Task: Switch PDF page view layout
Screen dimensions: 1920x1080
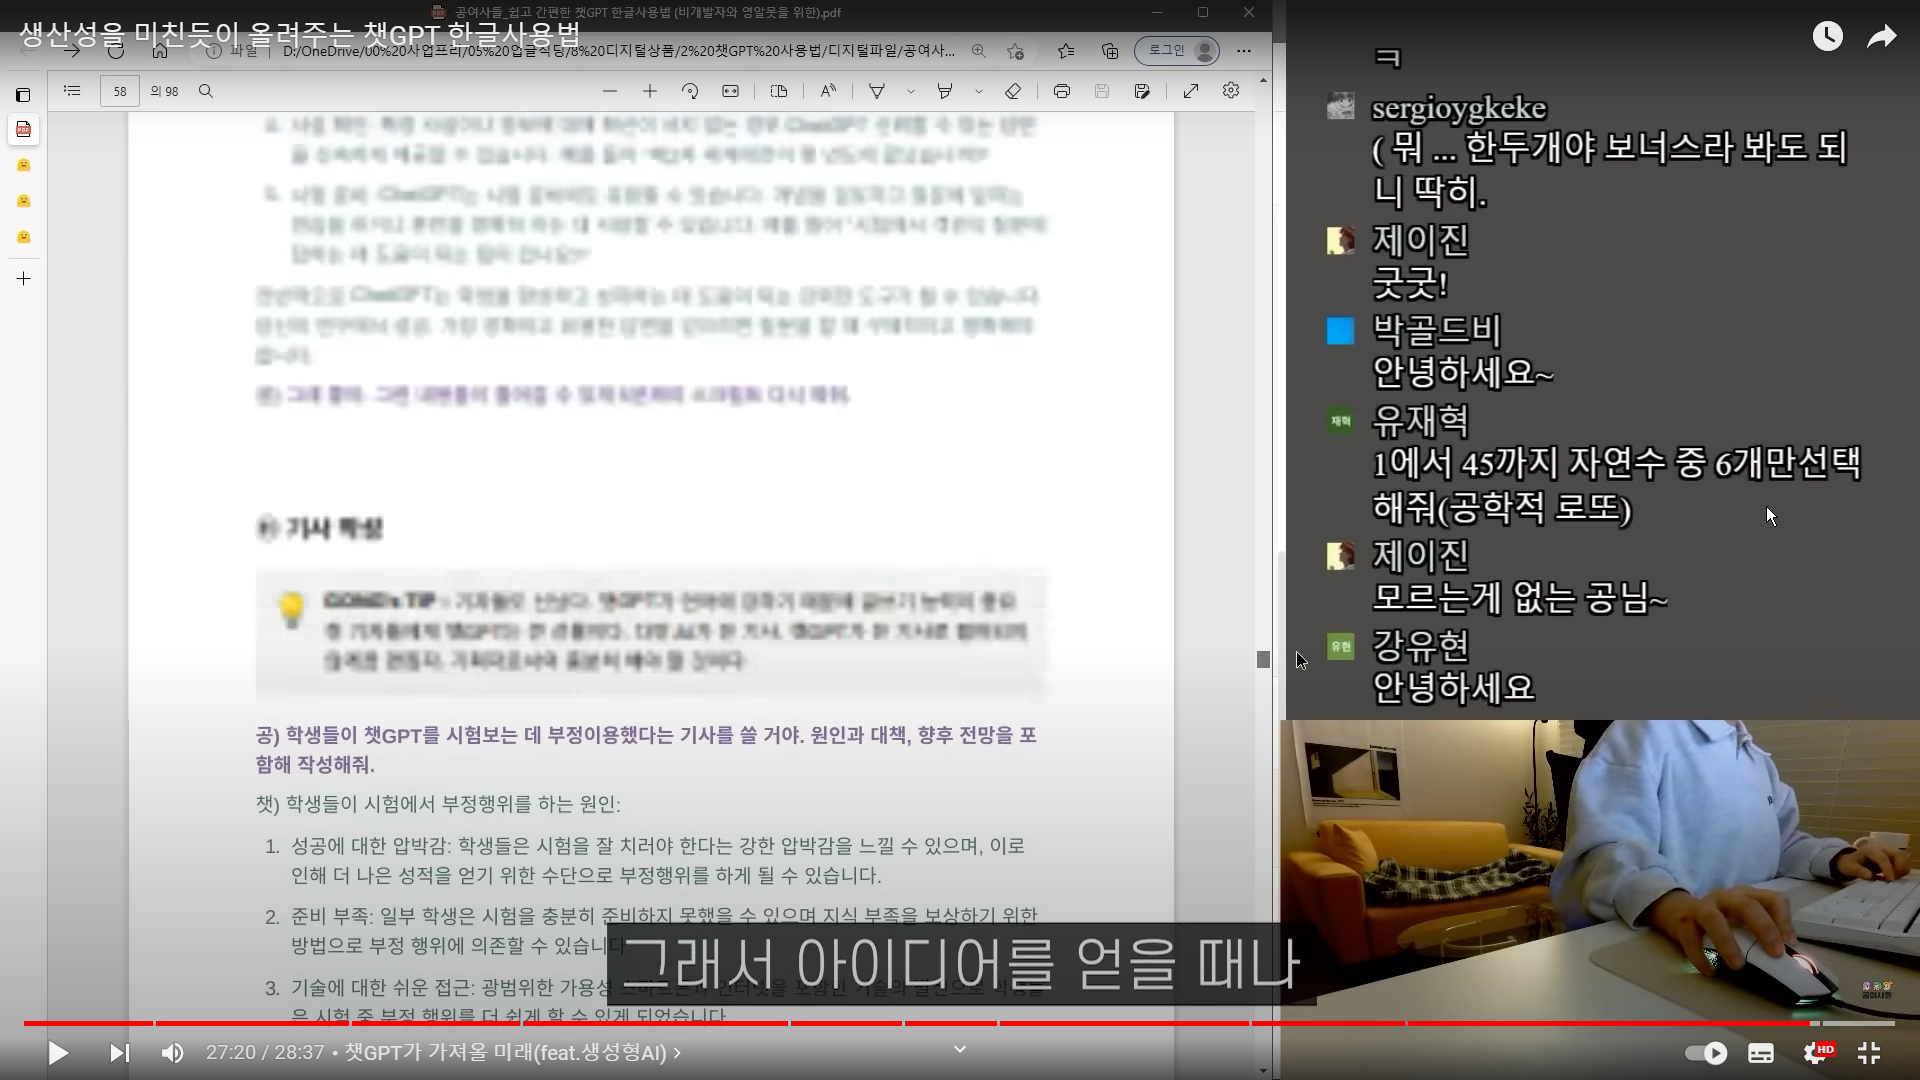Action: [779, 91]
